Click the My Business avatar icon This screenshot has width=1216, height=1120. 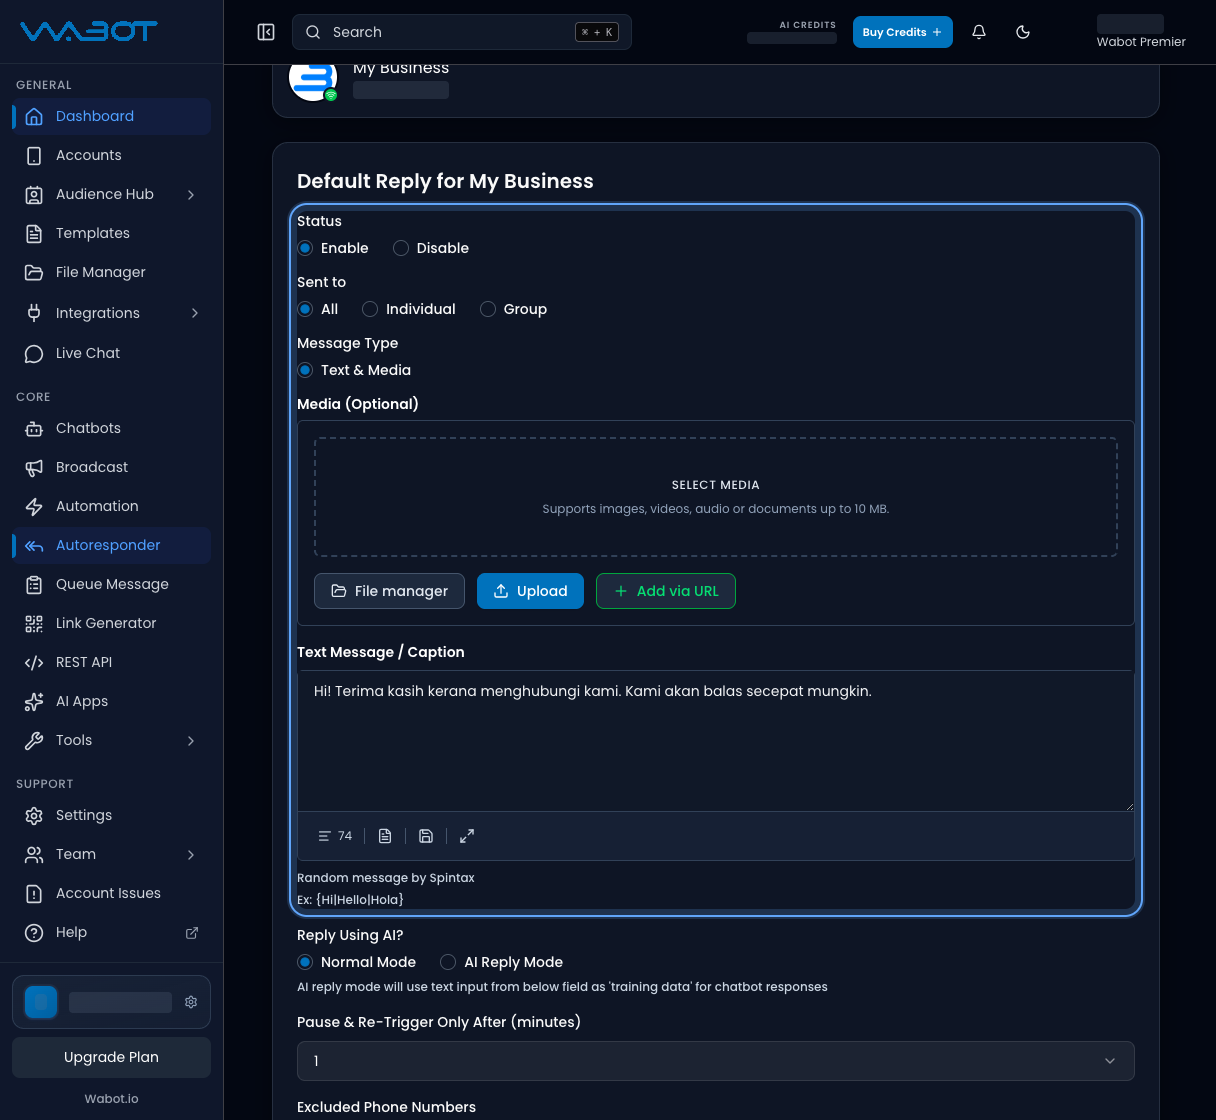pos(313,80)
